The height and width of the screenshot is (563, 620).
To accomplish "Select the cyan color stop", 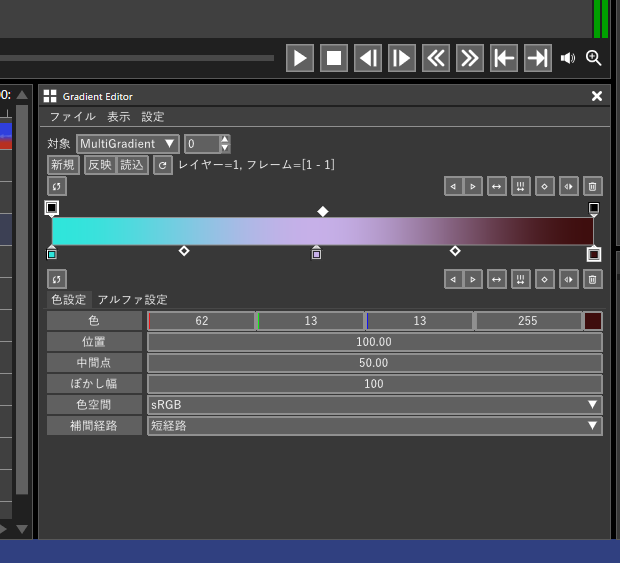I will pyautogui.click(x=52, y=253).
